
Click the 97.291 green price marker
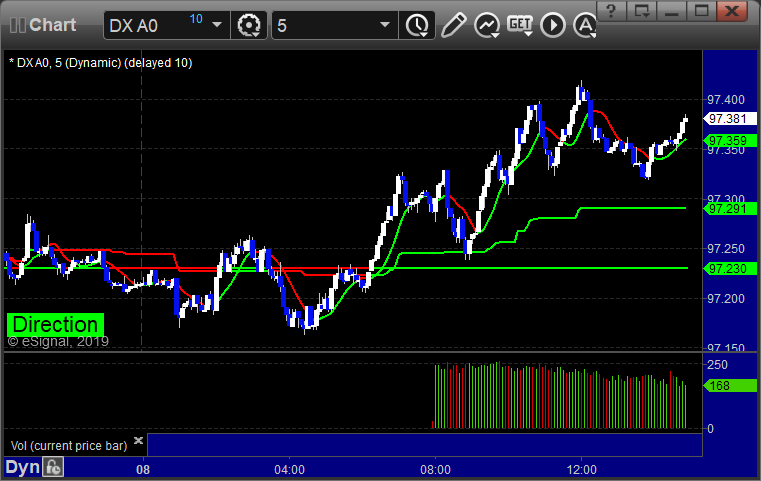pos(730,209)
